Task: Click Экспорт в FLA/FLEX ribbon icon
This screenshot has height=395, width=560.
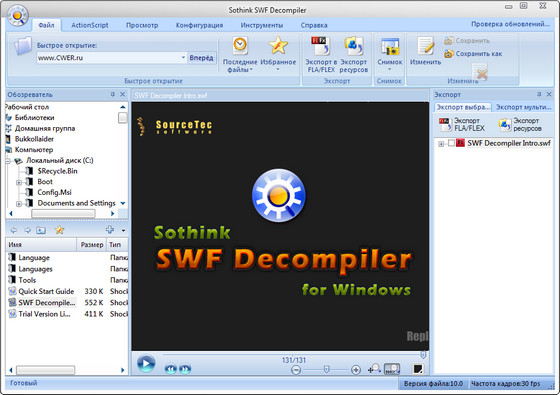Action: tap(320, 45)
